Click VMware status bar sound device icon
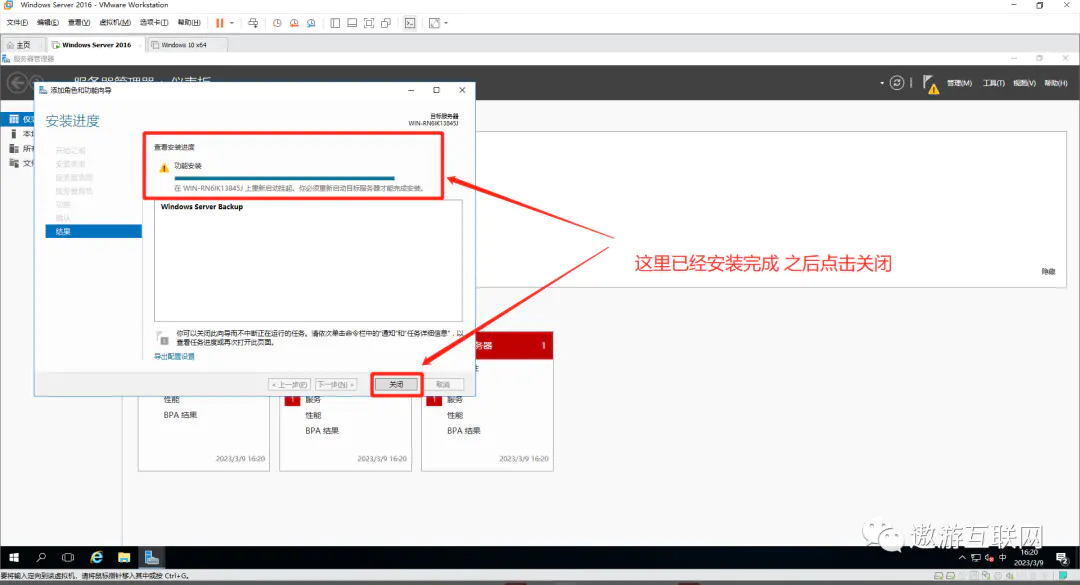The height and width of the screenshot is (585, 1080). [1010, 575]
